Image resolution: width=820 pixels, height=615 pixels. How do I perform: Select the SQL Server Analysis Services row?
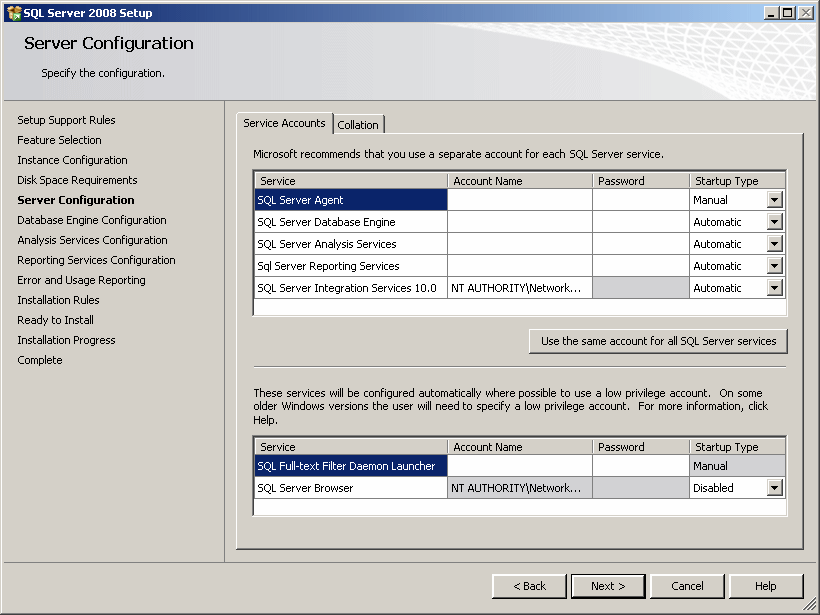pyautogui.click(x=351, y=244)
